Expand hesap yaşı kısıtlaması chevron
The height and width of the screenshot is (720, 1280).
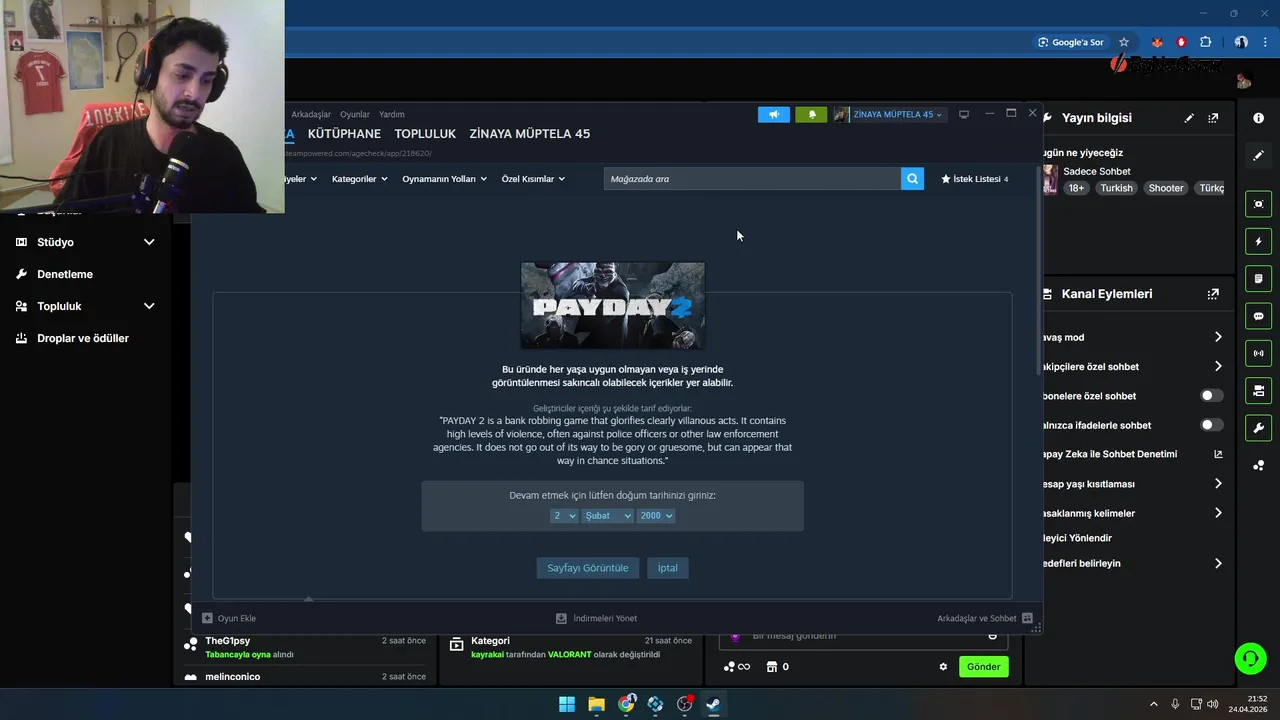(x=1218, y=484)
